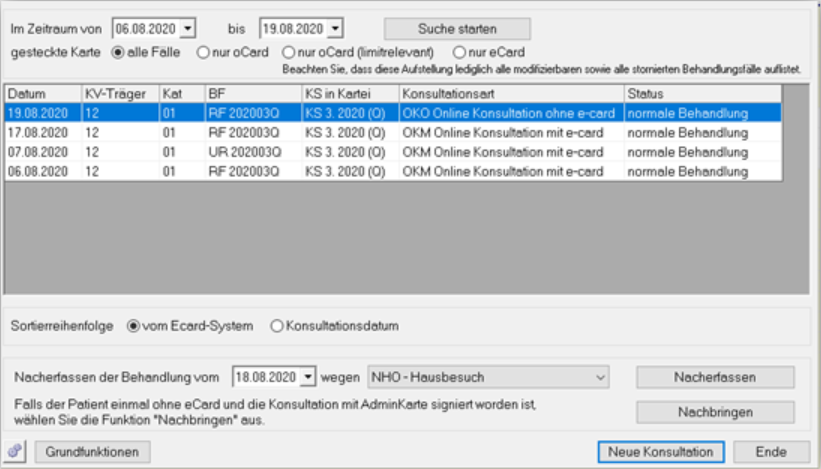Click the 'Suche starten' button
821x469 pixels.
457,29
